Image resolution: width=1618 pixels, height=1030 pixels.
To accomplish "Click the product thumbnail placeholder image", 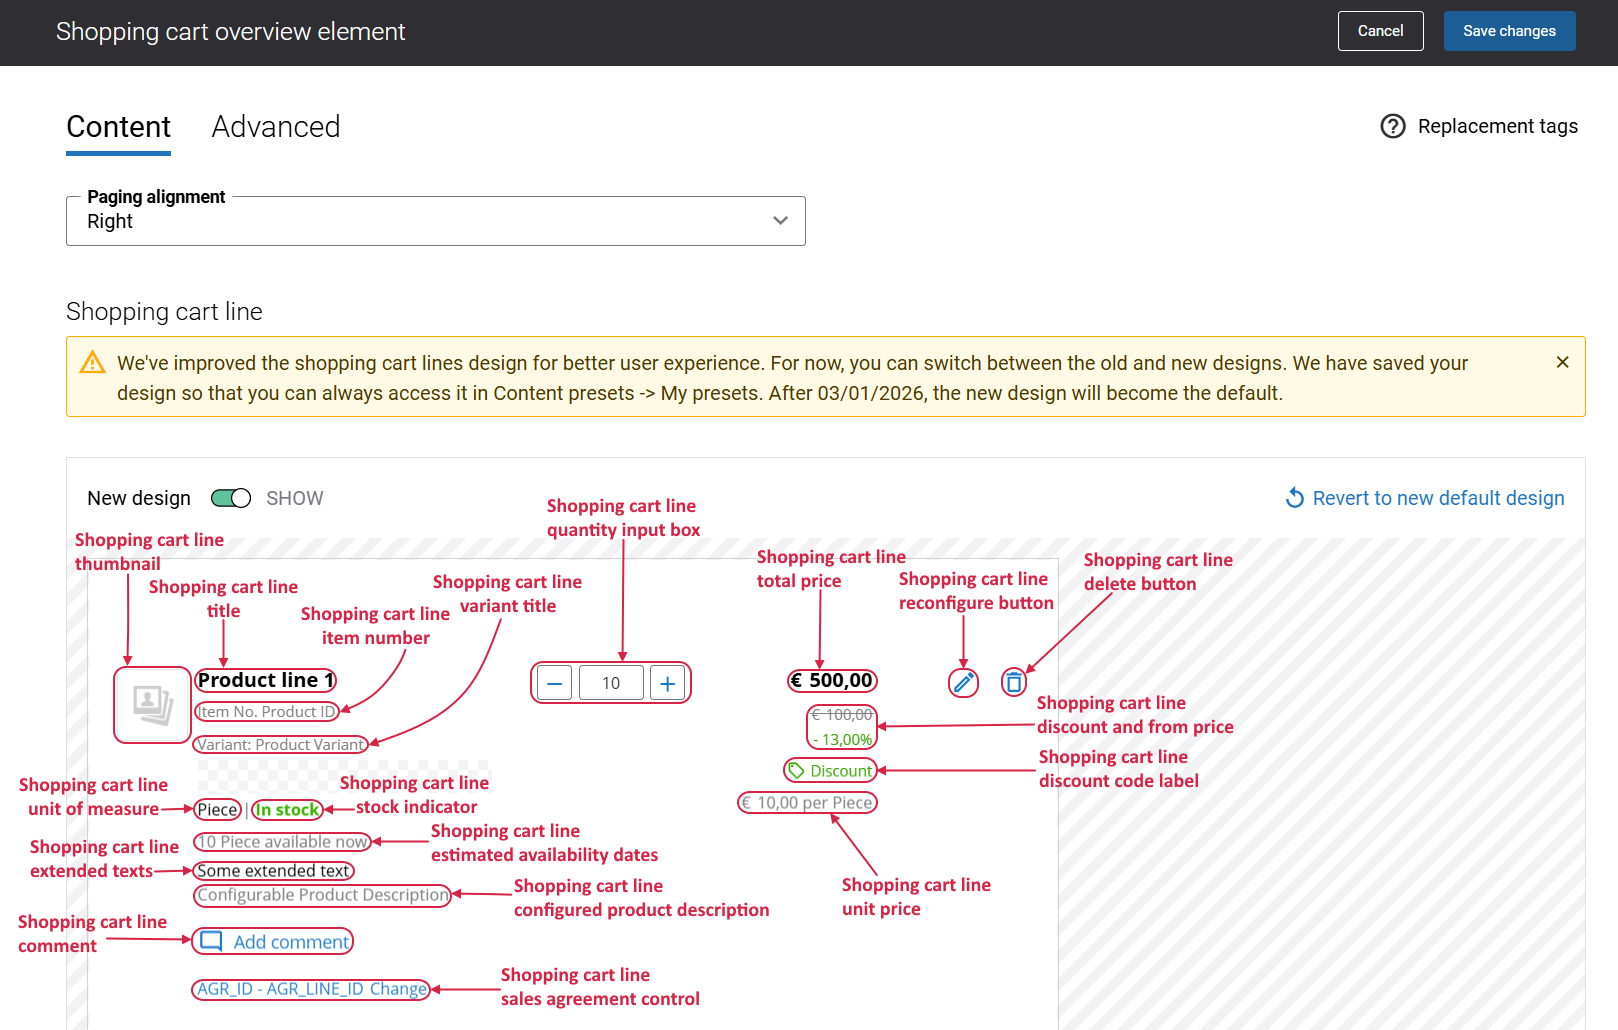I will coord(152,705).
